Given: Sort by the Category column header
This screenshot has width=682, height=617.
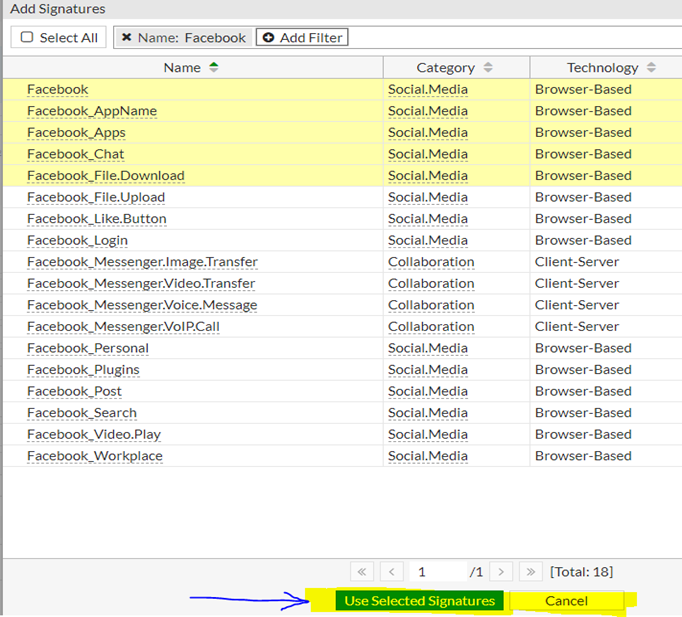Looking at the screenshot, I should coord(455,67).
